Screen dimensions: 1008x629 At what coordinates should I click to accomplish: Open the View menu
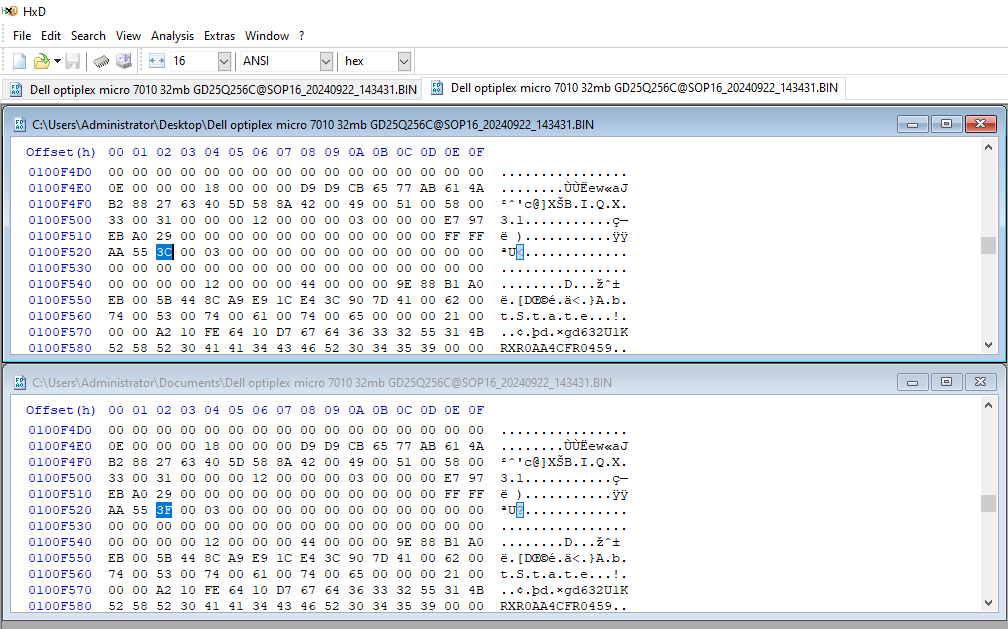click(128, 36)
